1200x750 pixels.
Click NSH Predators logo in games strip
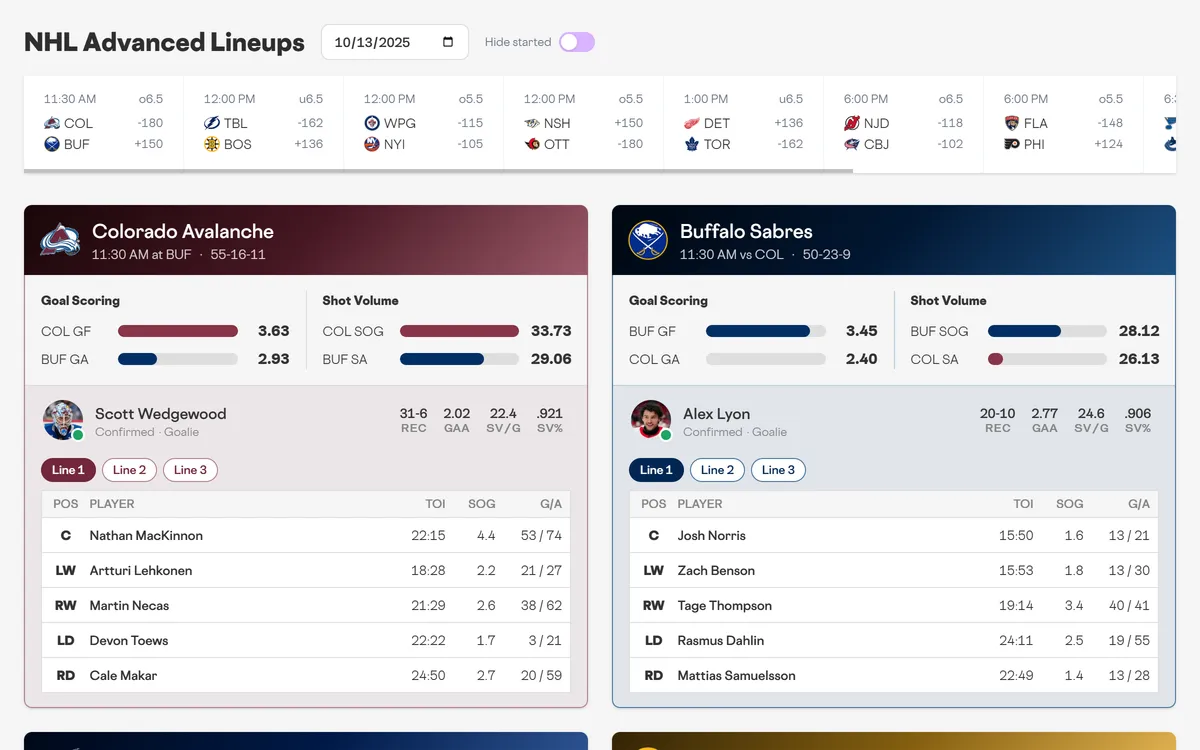coord(532,123)
